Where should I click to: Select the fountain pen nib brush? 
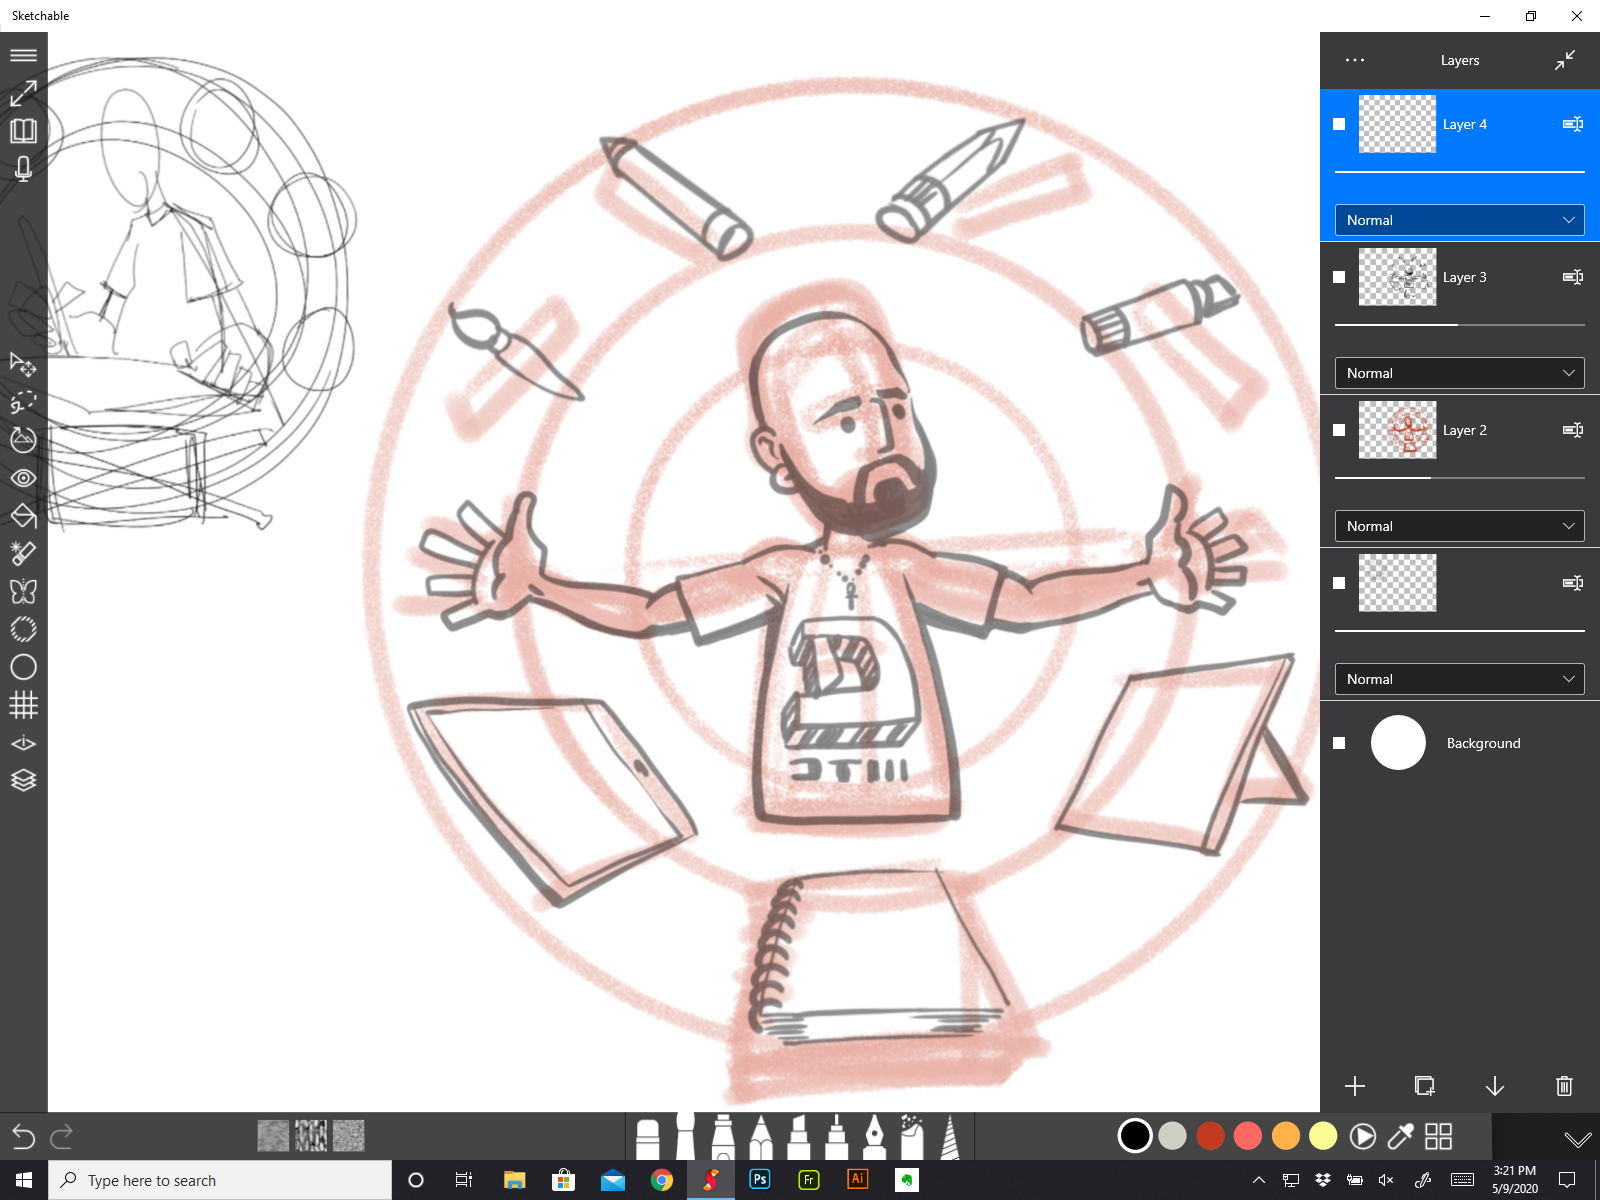874,1138
